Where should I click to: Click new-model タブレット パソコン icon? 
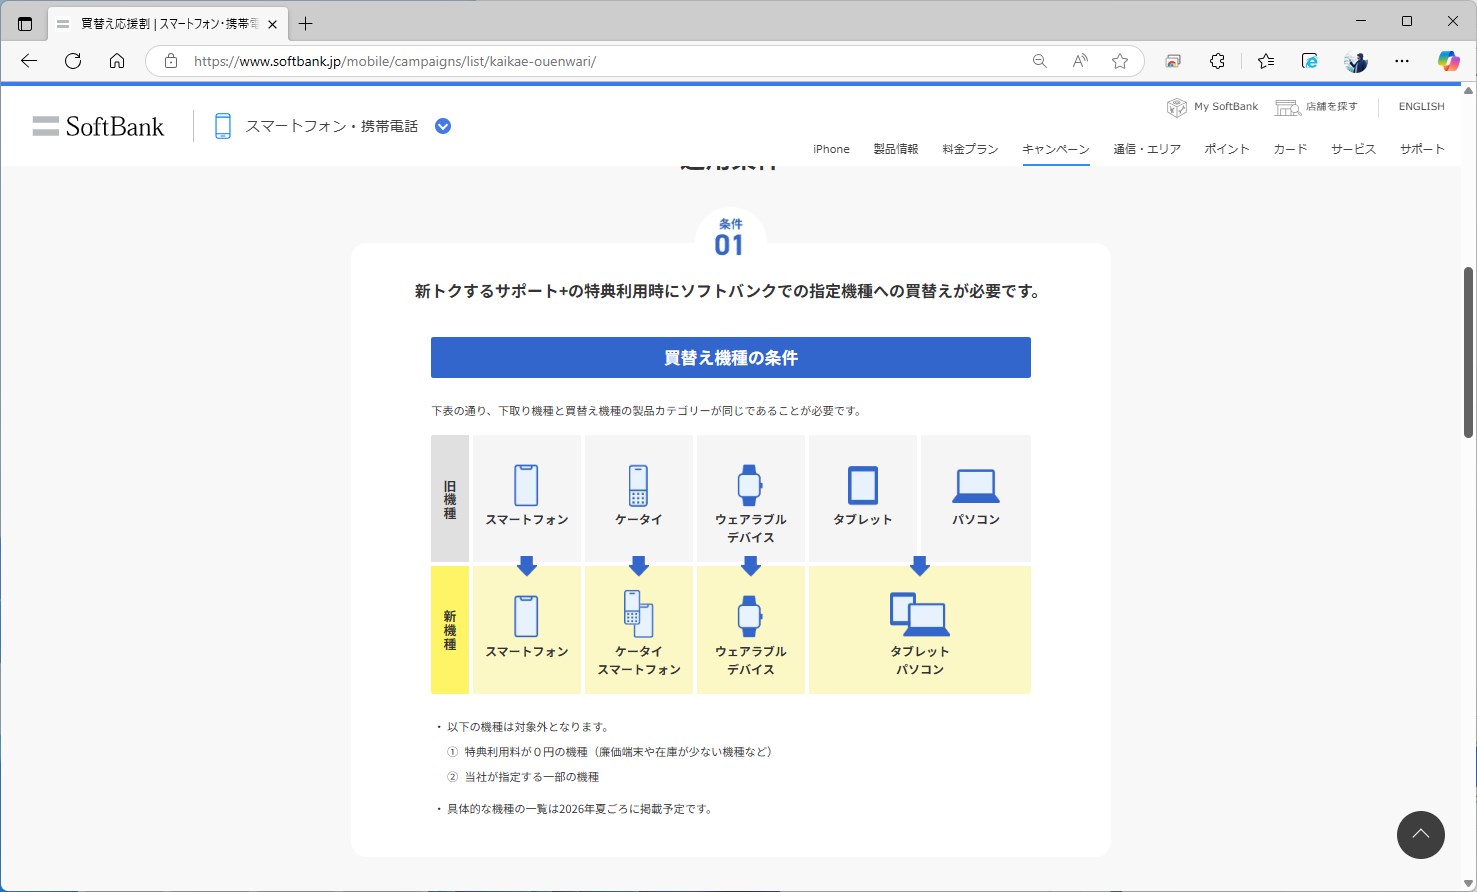[920, 614]
